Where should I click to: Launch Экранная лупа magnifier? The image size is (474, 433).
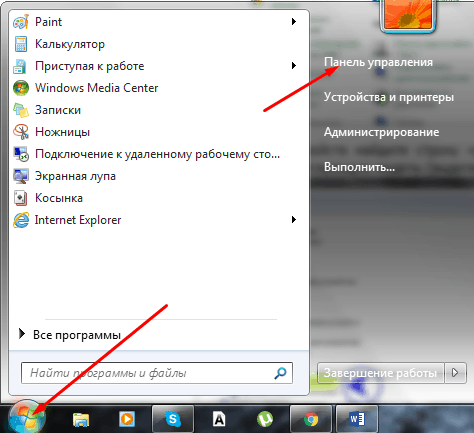click(75, 176)
